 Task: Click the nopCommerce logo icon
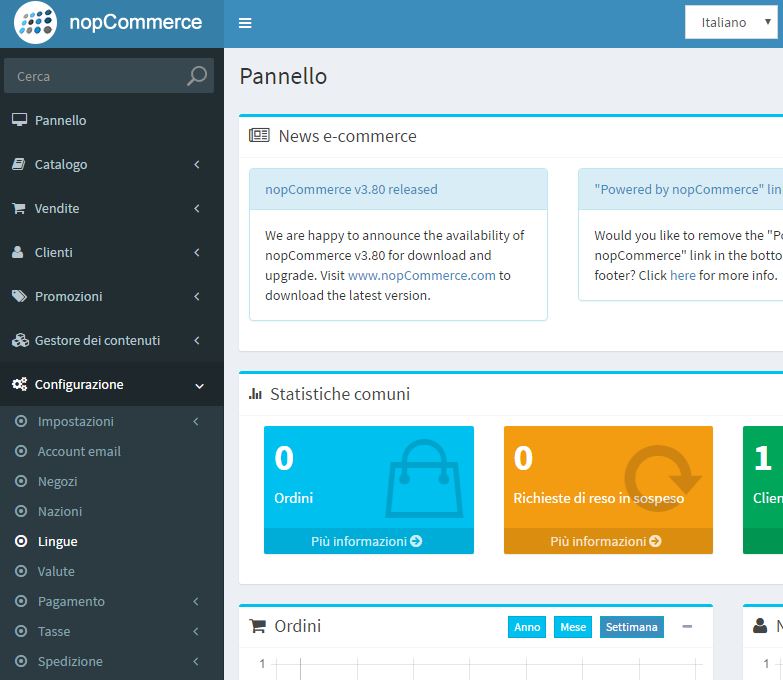pyautogui.click(x=35, y=23)
